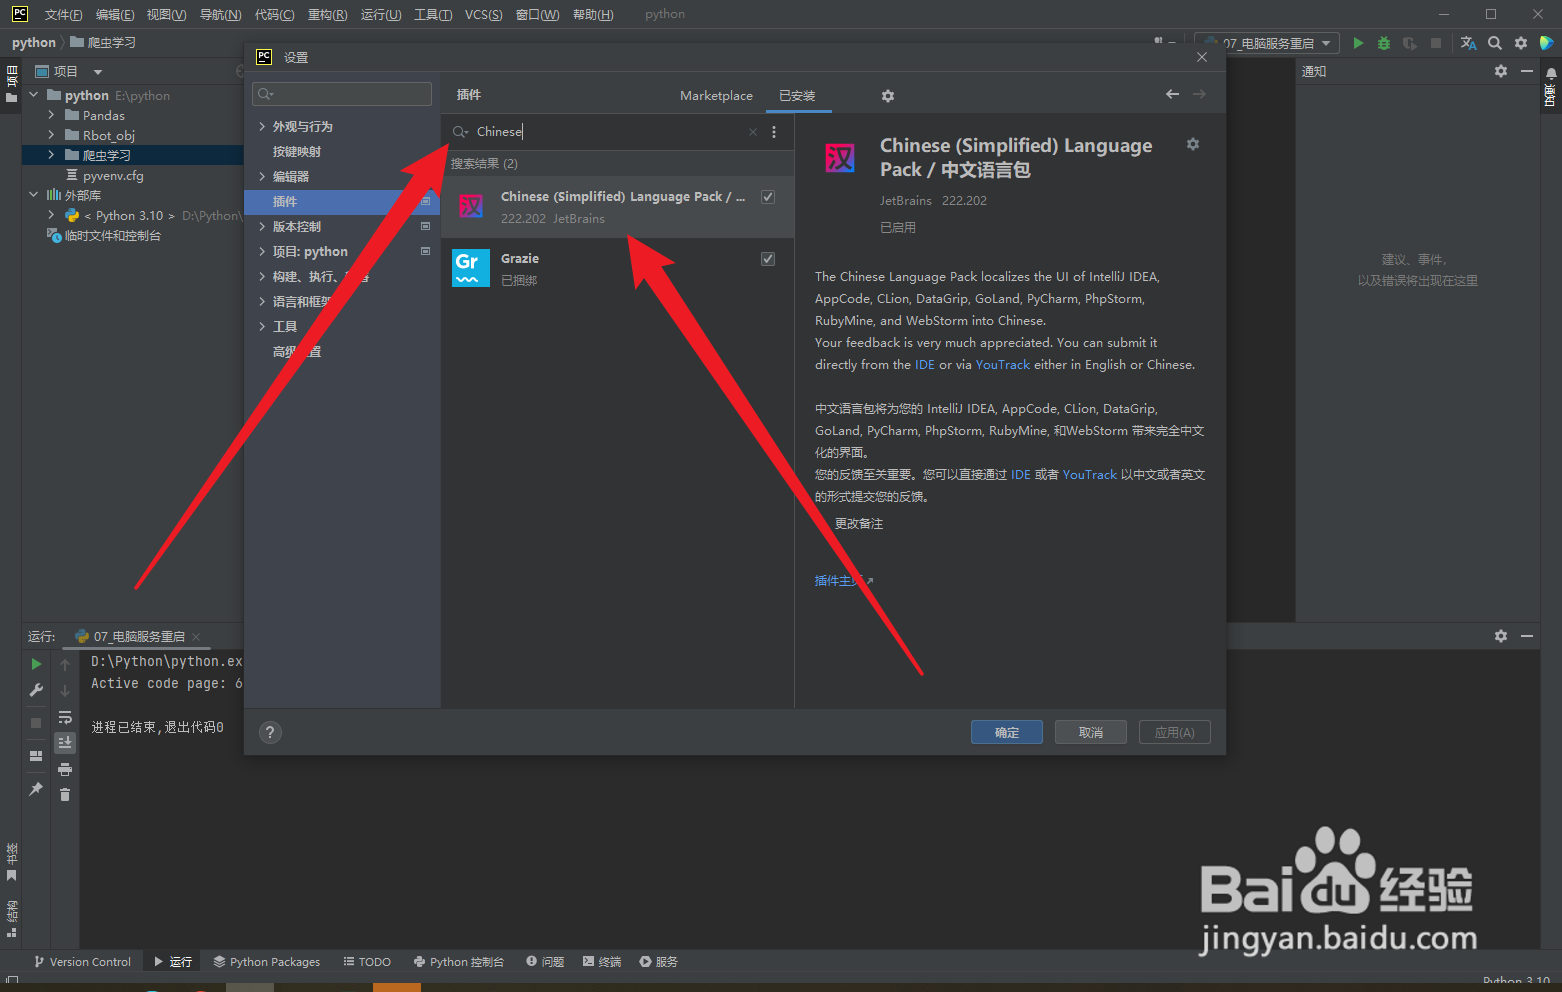Clear the plugin search with the X
The height and width of the screenshot is (992, 1562).
point(753,132)
